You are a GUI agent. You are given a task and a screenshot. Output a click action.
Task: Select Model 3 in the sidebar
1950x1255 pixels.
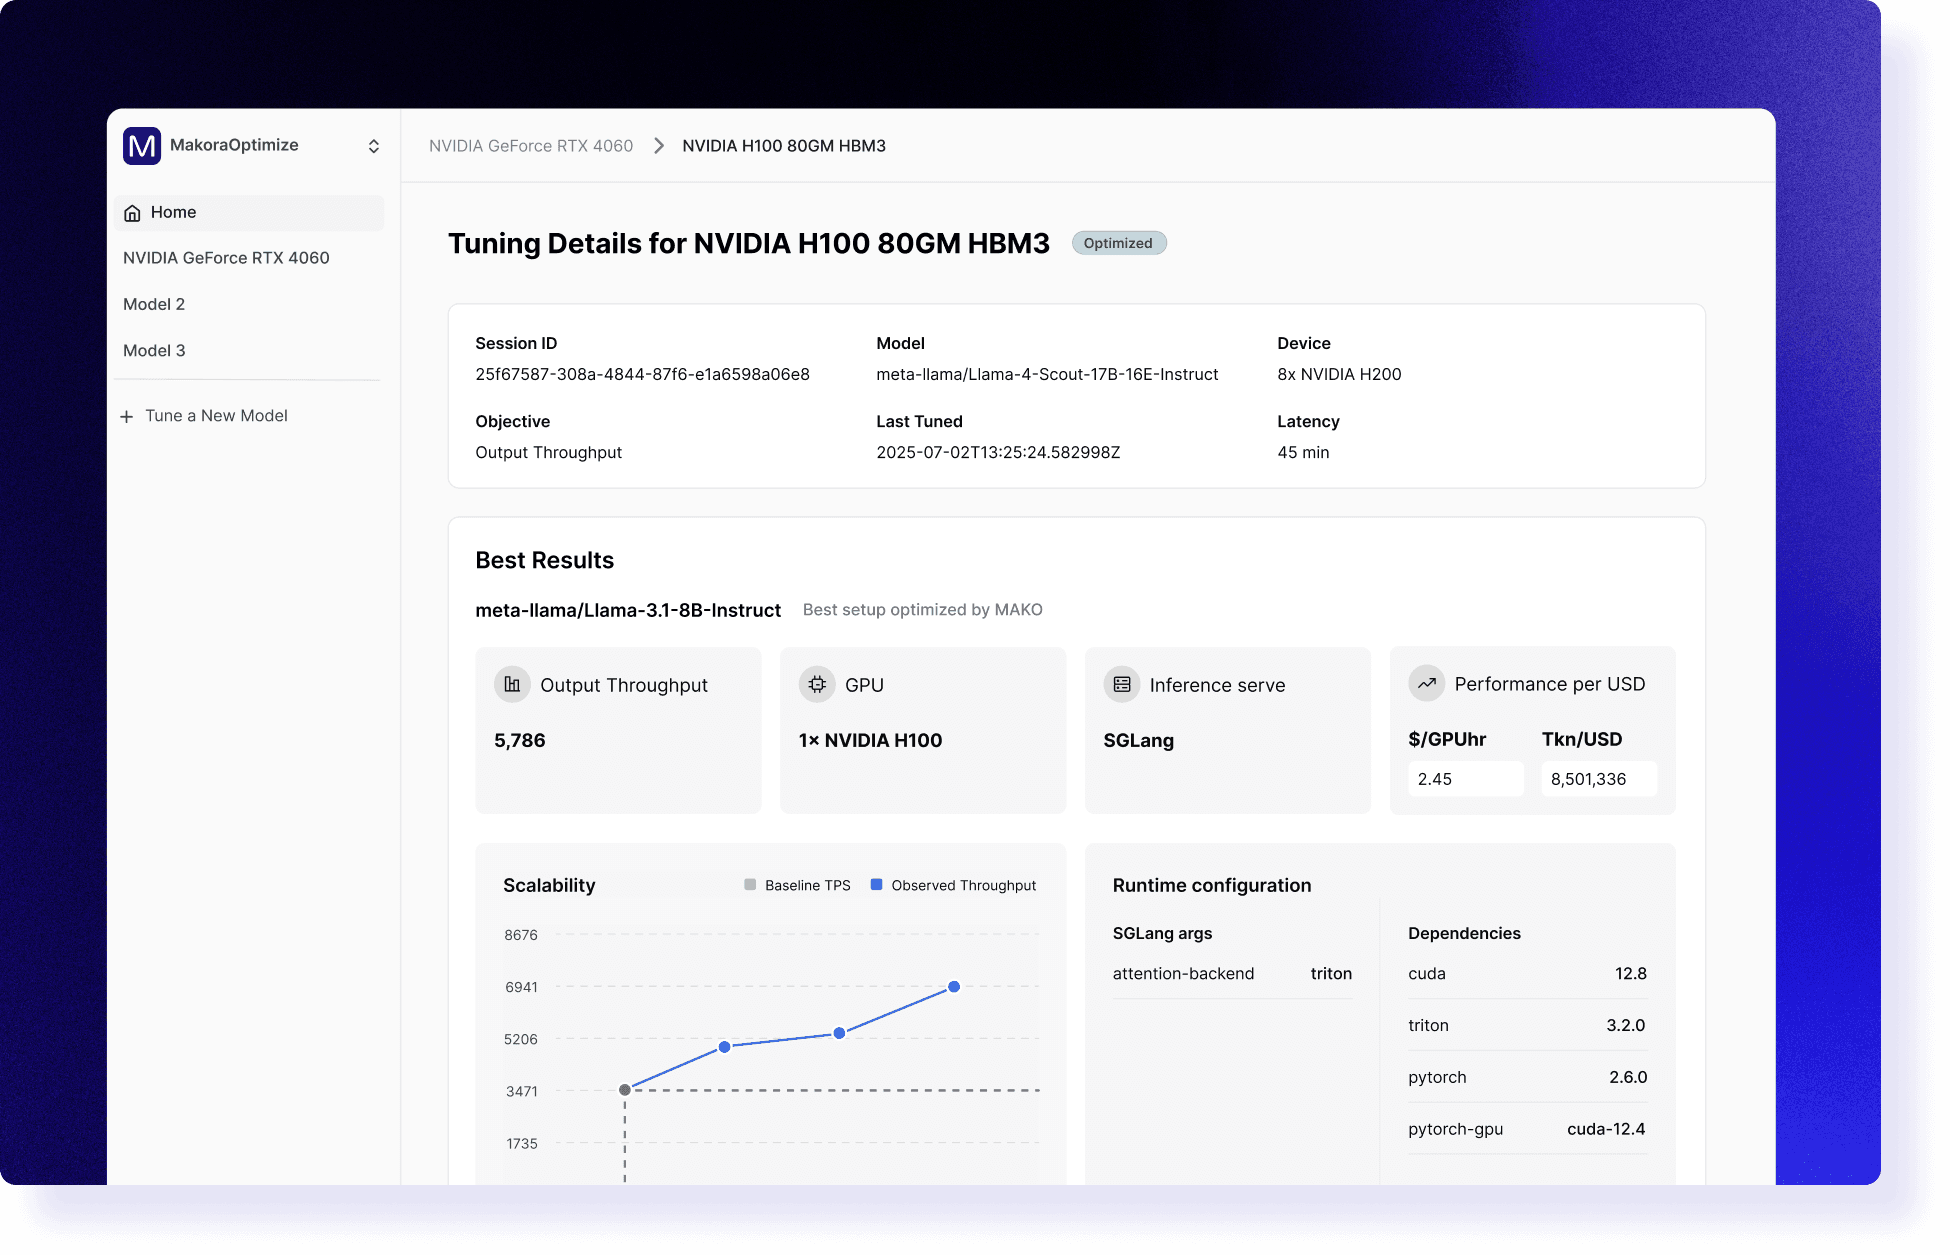click(x=154, y=351)
